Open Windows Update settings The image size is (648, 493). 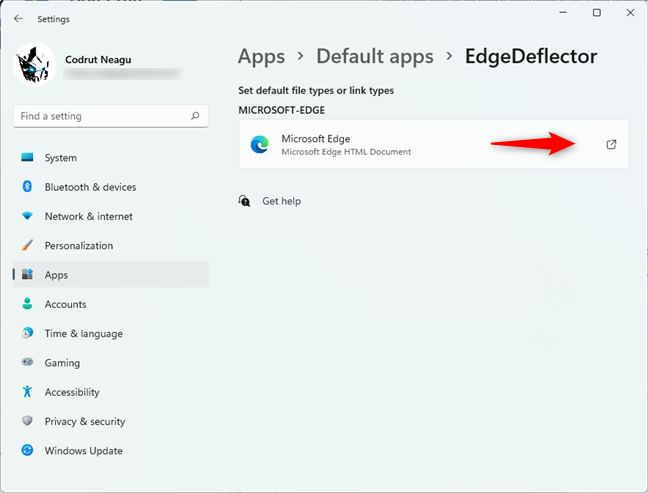coord(111,451)
